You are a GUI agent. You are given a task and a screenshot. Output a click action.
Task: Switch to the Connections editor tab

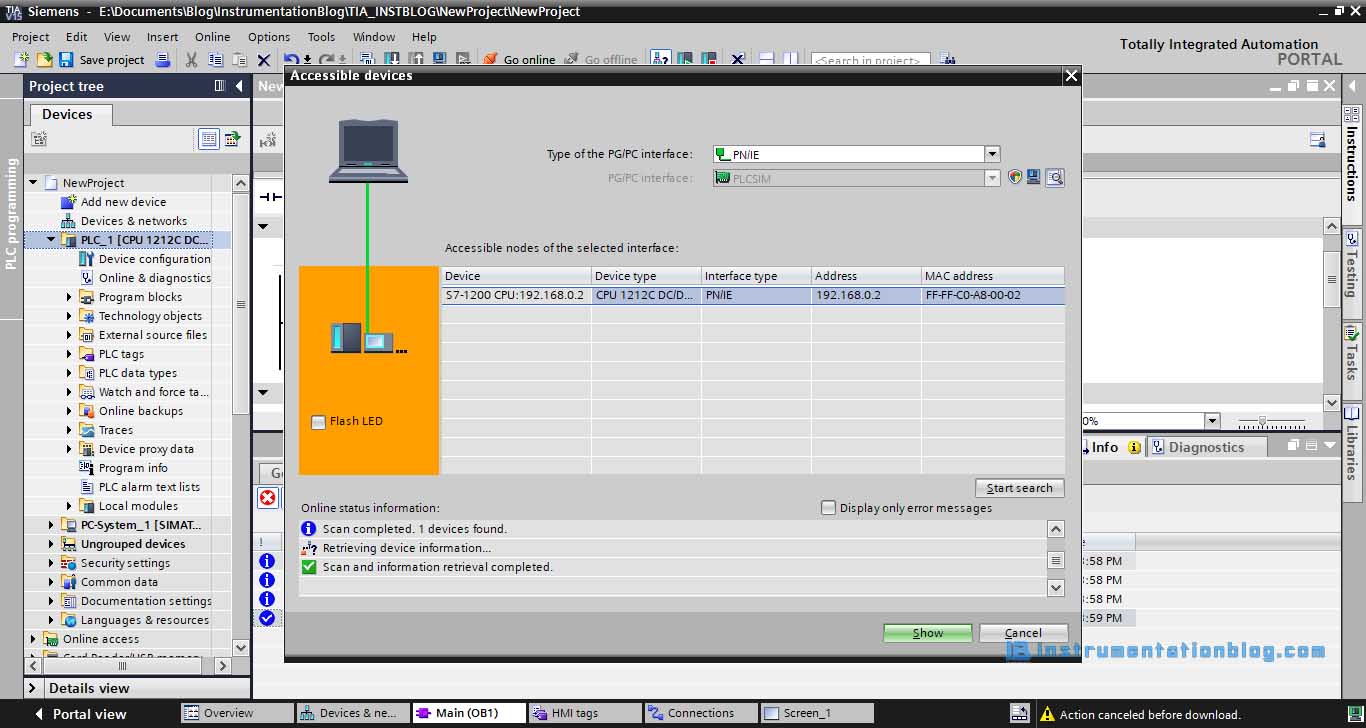701,713
